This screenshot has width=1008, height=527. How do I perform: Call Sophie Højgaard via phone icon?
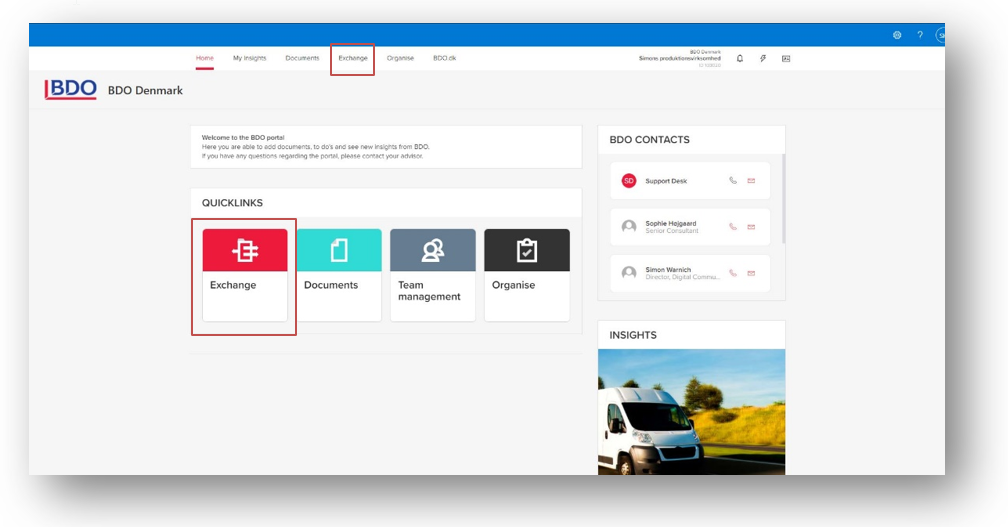pos(733,227)
